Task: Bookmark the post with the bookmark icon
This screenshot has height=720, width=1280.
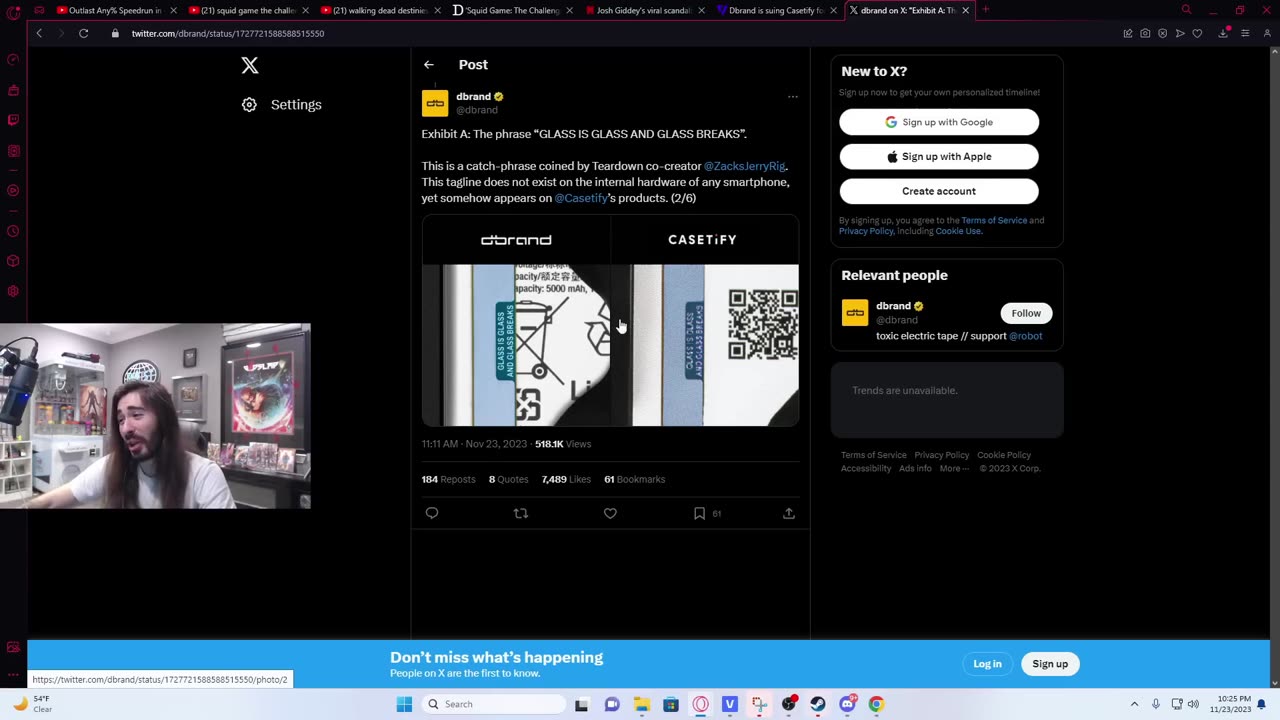Action: [699, 513]
